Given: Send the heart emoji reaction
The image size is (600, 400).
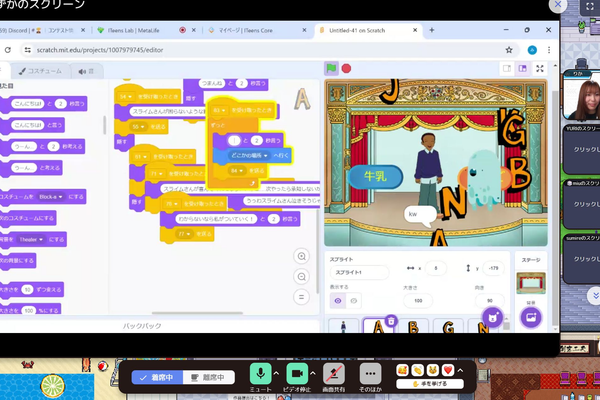Looking at the screenshot, I should (448, 370).
